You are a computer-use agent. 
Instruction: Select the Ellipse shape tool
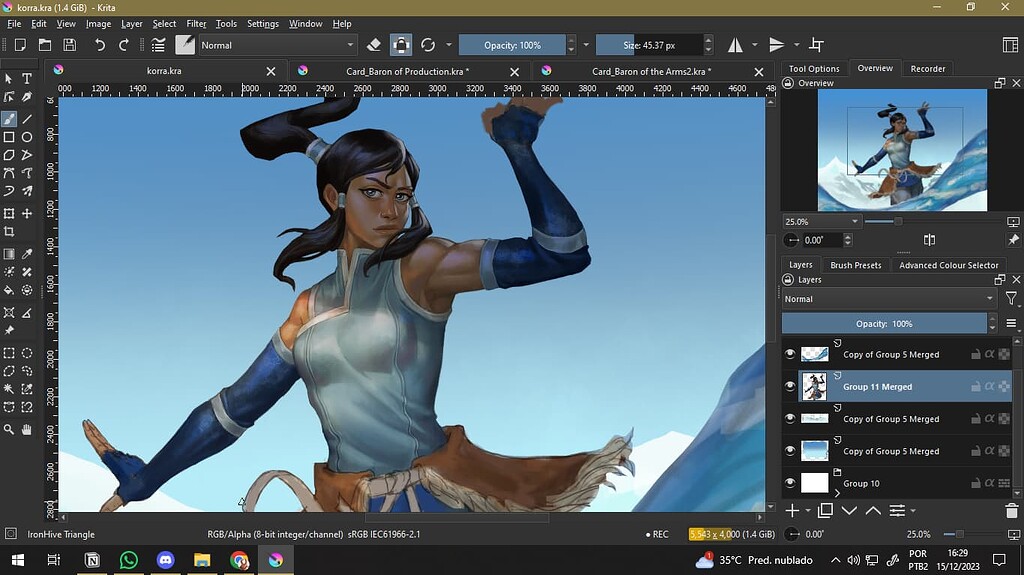27,137
